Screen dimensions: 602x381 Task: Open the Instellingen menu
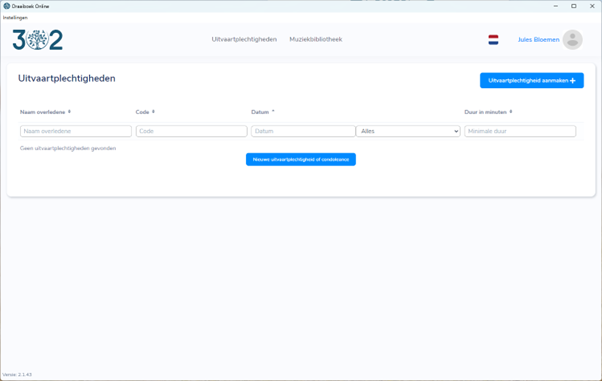(x=15, y=18)
